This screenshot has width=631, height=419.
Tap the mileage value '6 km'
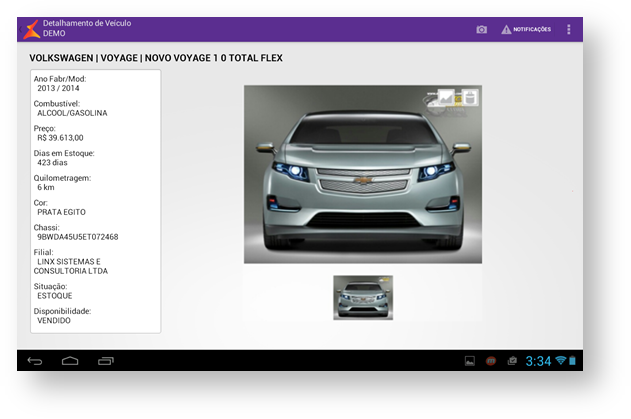[x=46, y=188]
